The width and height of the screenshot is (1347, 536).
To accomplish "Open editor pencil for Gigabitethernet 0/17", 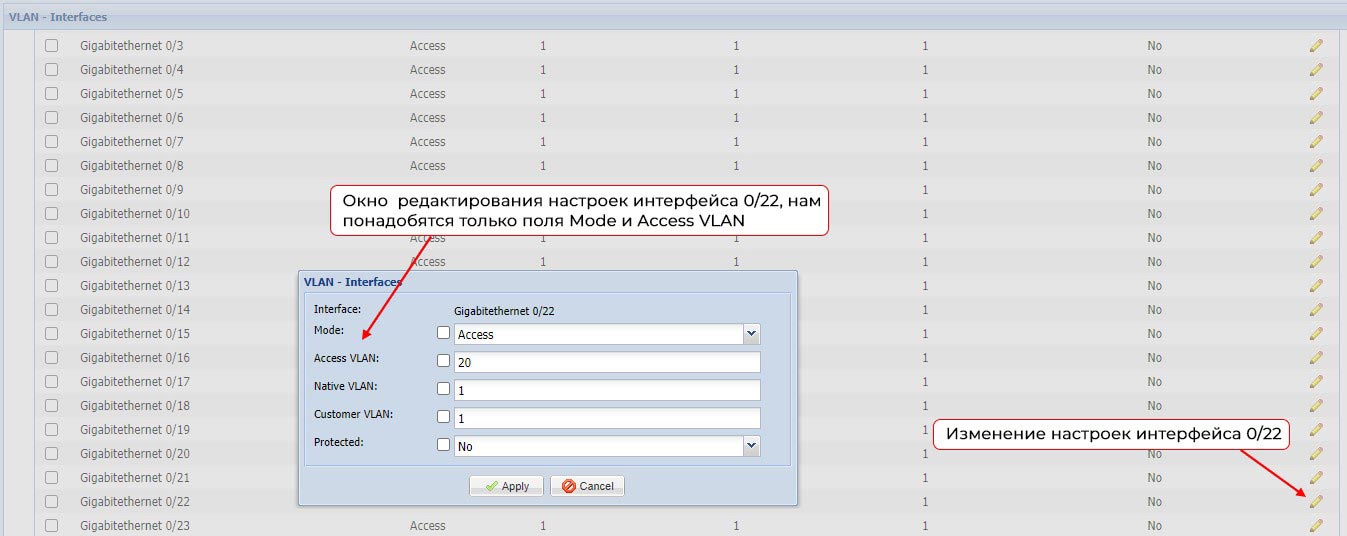I will click(x=1316, y=382).
